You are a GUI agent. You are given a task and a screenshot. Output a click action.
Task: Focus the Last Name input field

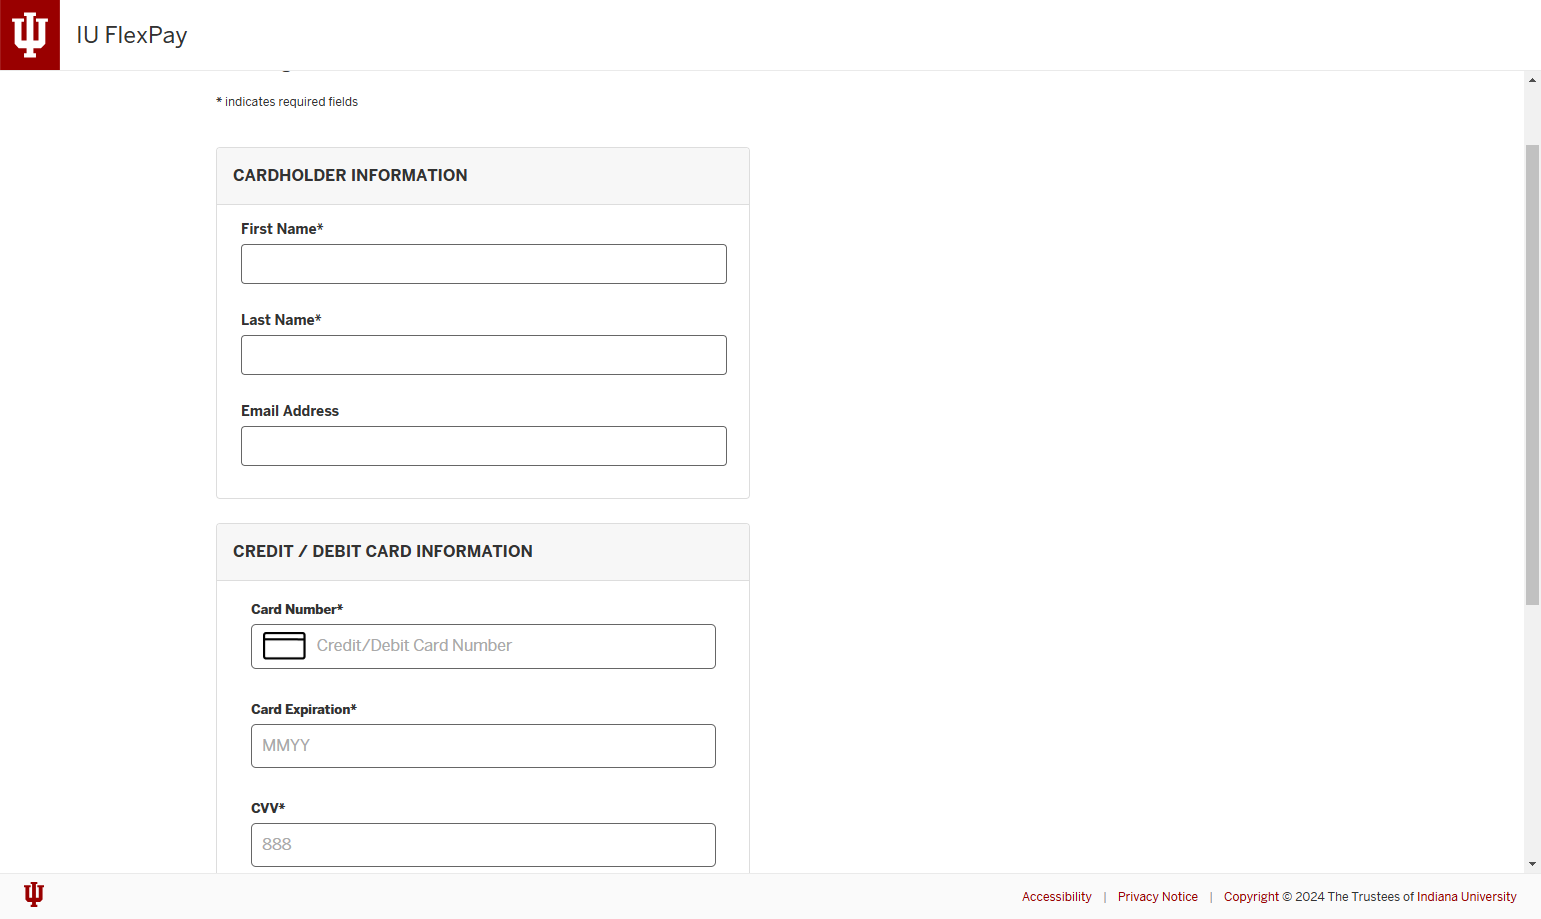point(484,355)
